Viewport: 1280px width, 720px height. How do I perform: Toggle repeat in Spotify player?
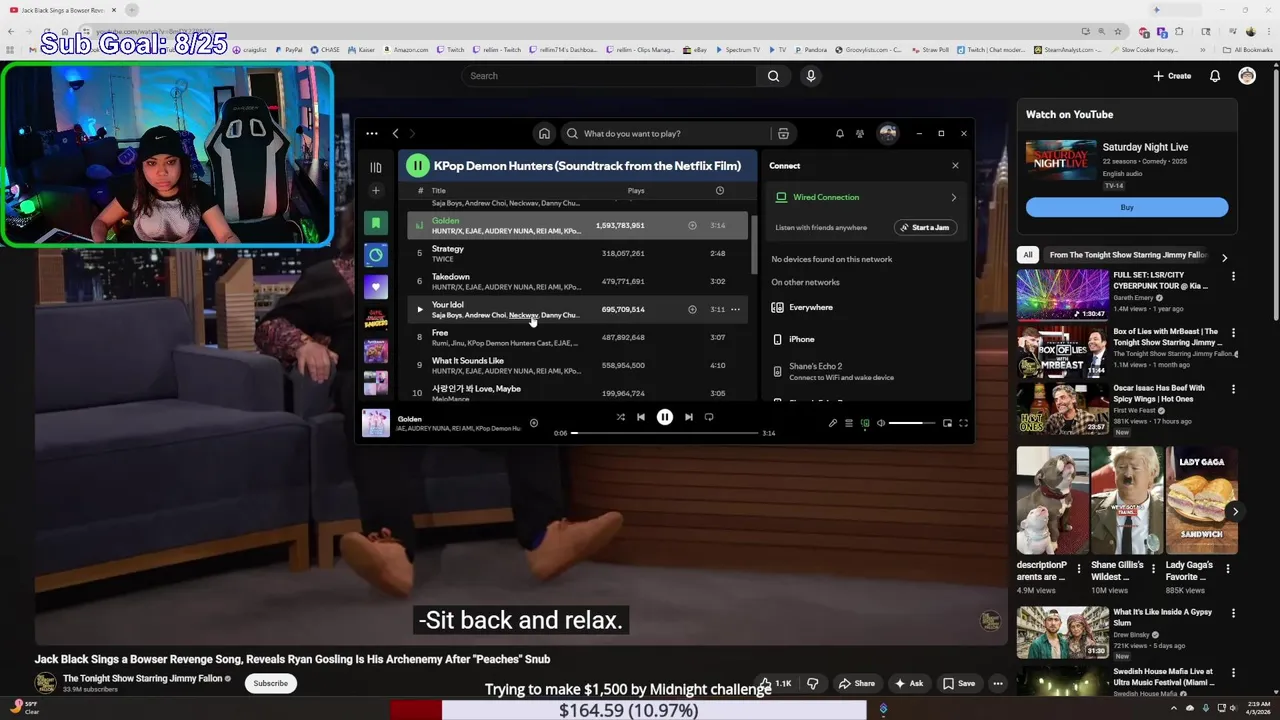coord(709,417)
